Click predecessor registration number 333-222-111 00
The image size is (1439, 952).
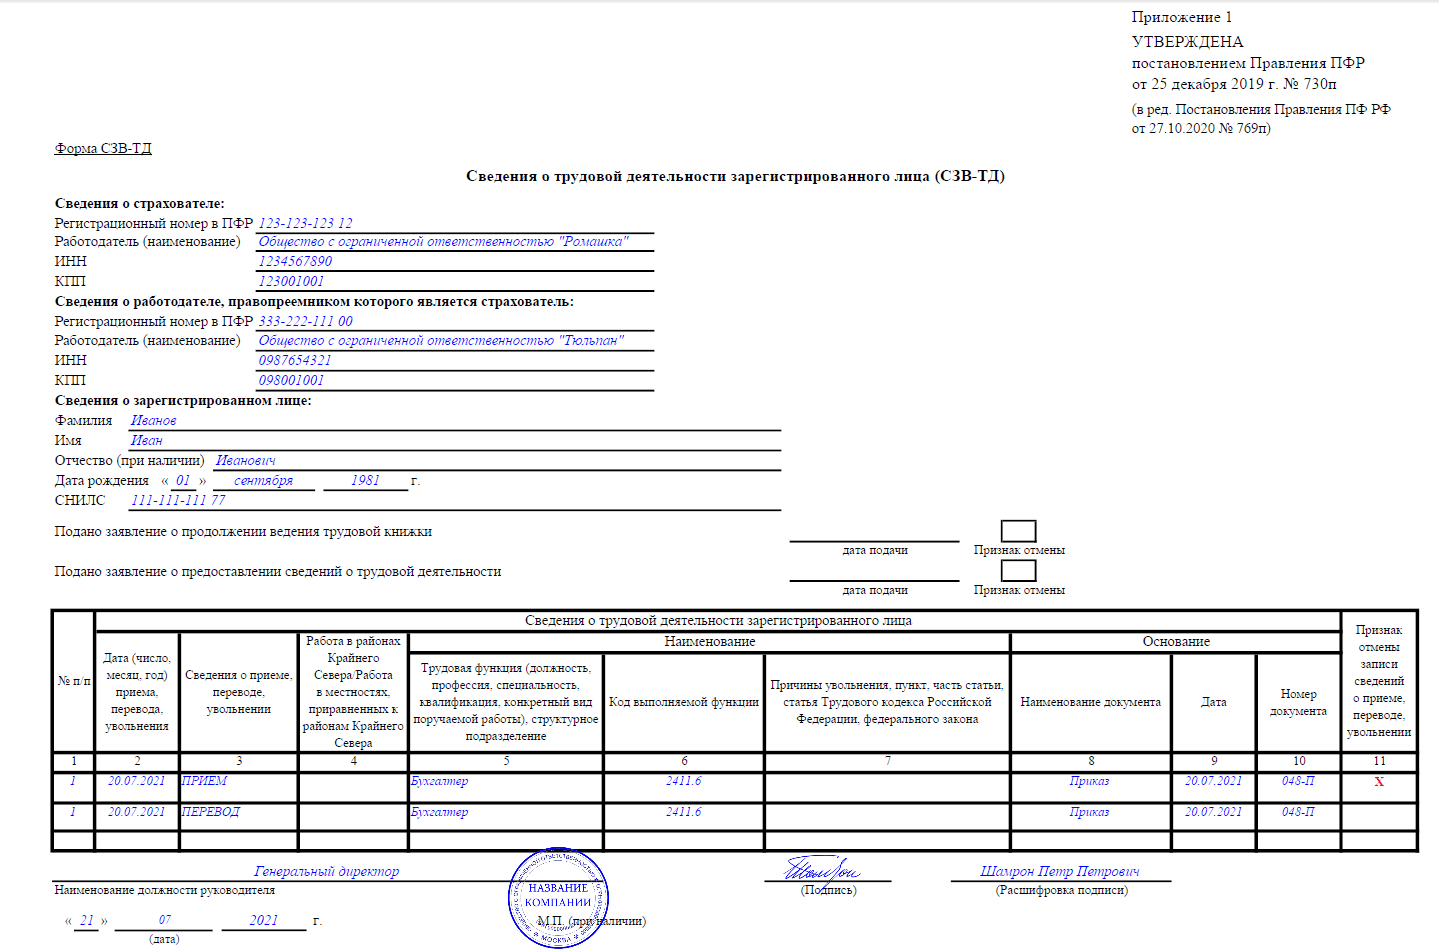point(305,321)
